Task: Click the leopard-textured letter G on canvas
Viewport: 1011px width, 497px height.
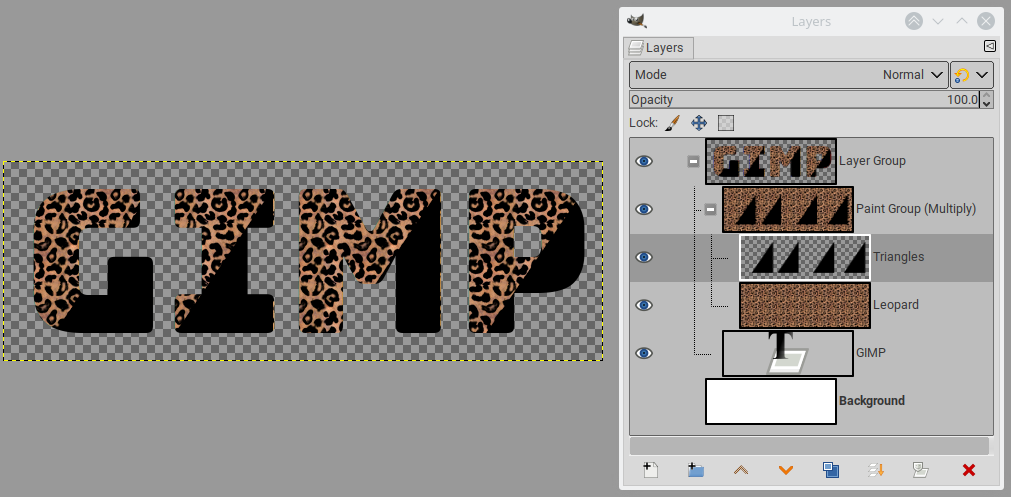Action: [55, 258]
